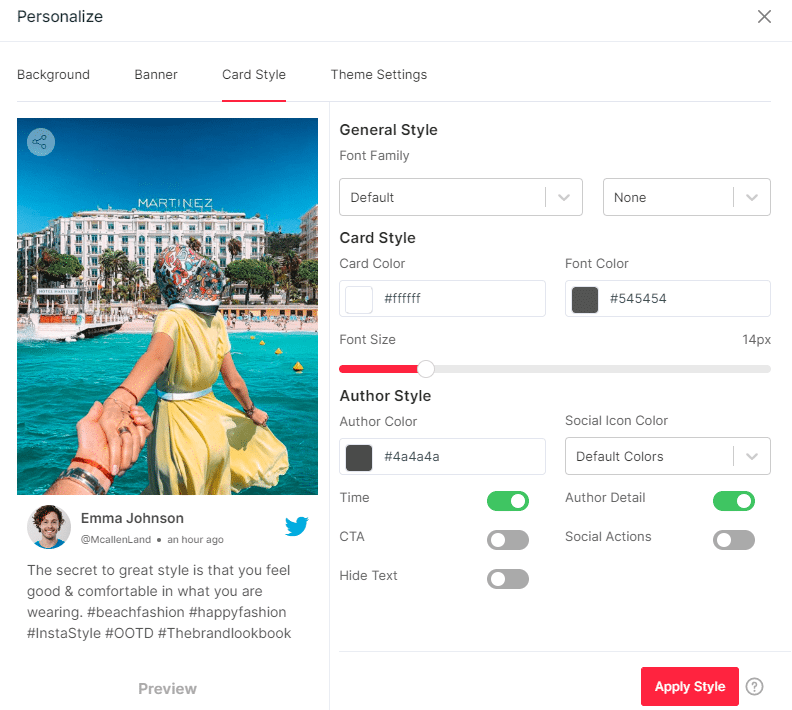Expand the None font dropdown
Screen dimensions: 792x710
tap(686, 197)
